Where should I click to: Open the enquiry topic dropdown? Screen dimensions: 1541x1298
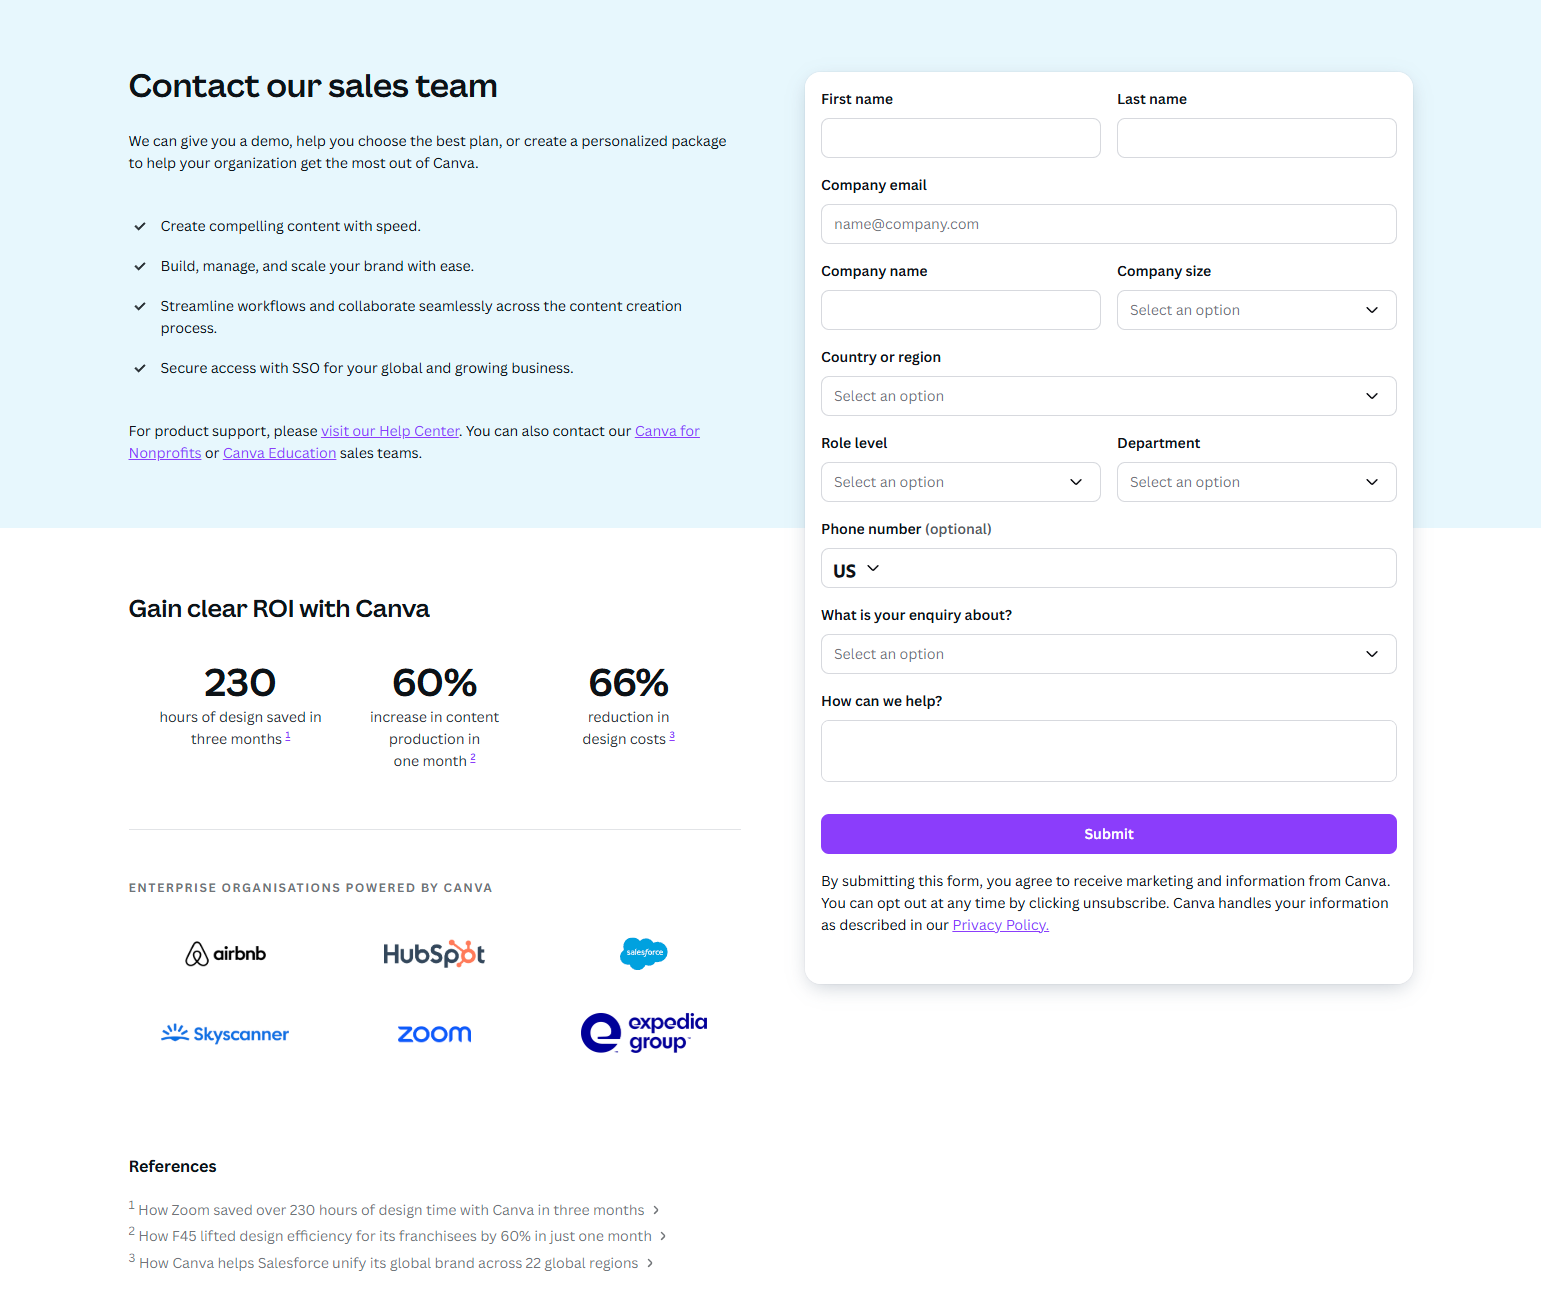pos(1107,654)
